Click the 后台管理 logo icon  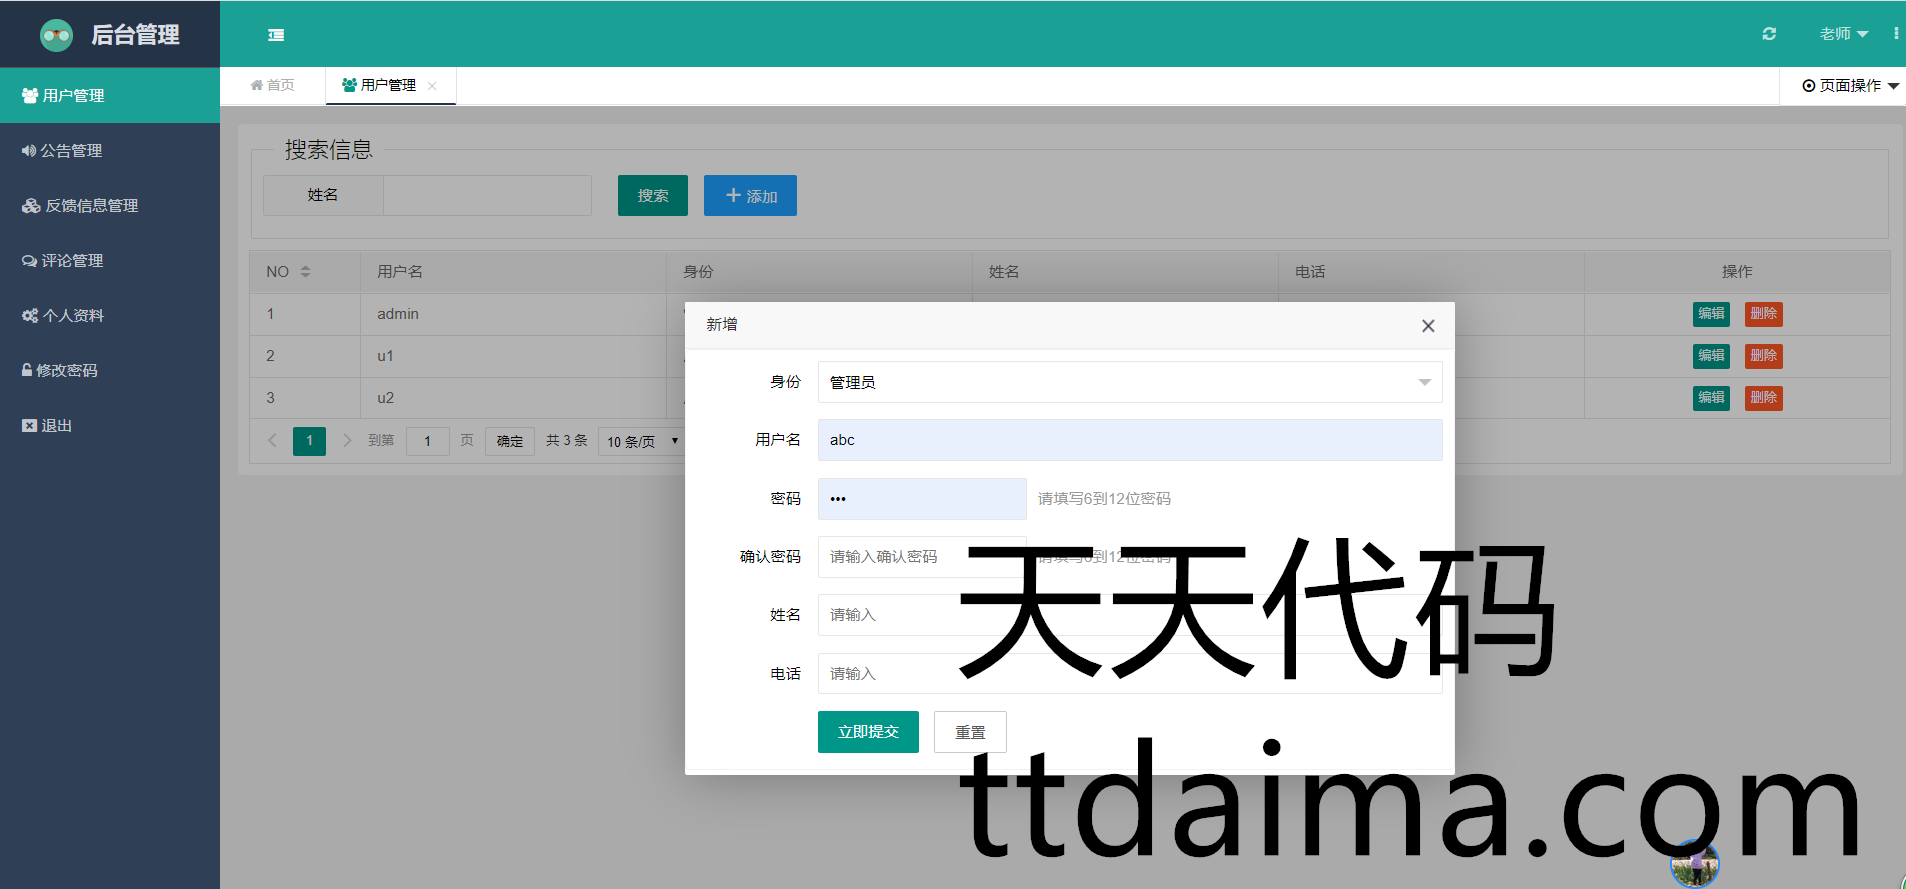56,35
